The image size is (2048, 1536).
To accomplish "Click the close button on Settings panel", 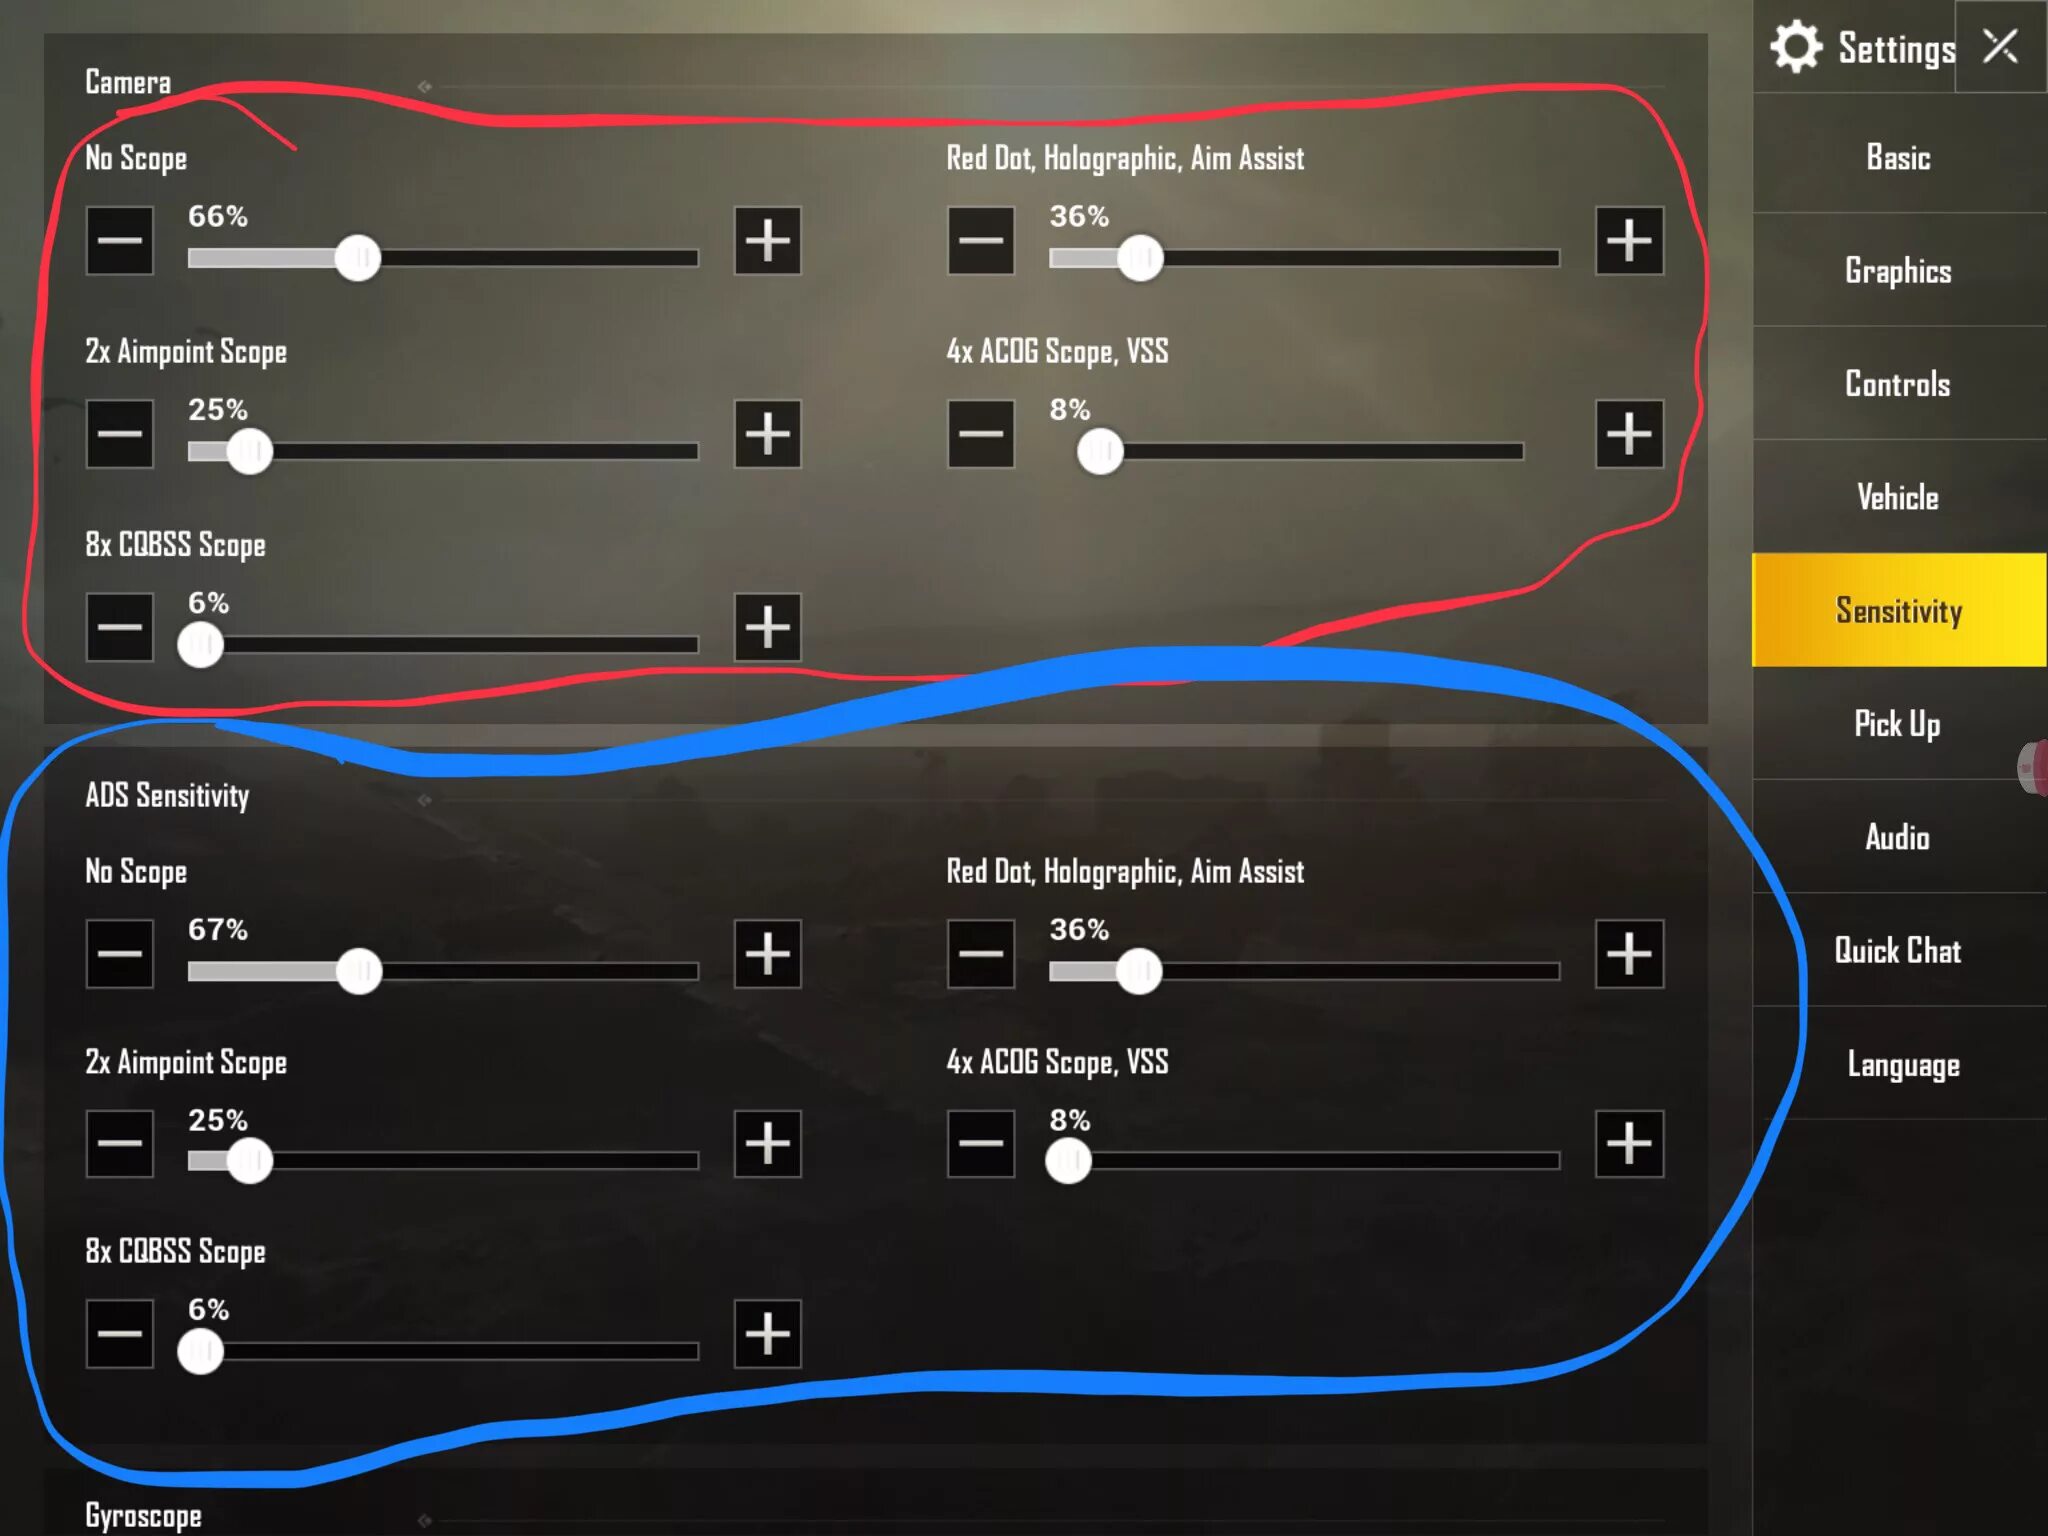I will click(2006, 47).
